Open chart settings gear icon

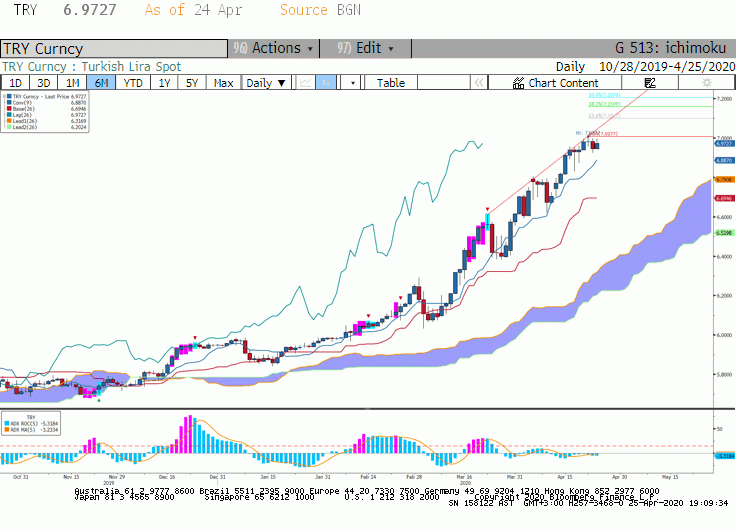point(706,83)
